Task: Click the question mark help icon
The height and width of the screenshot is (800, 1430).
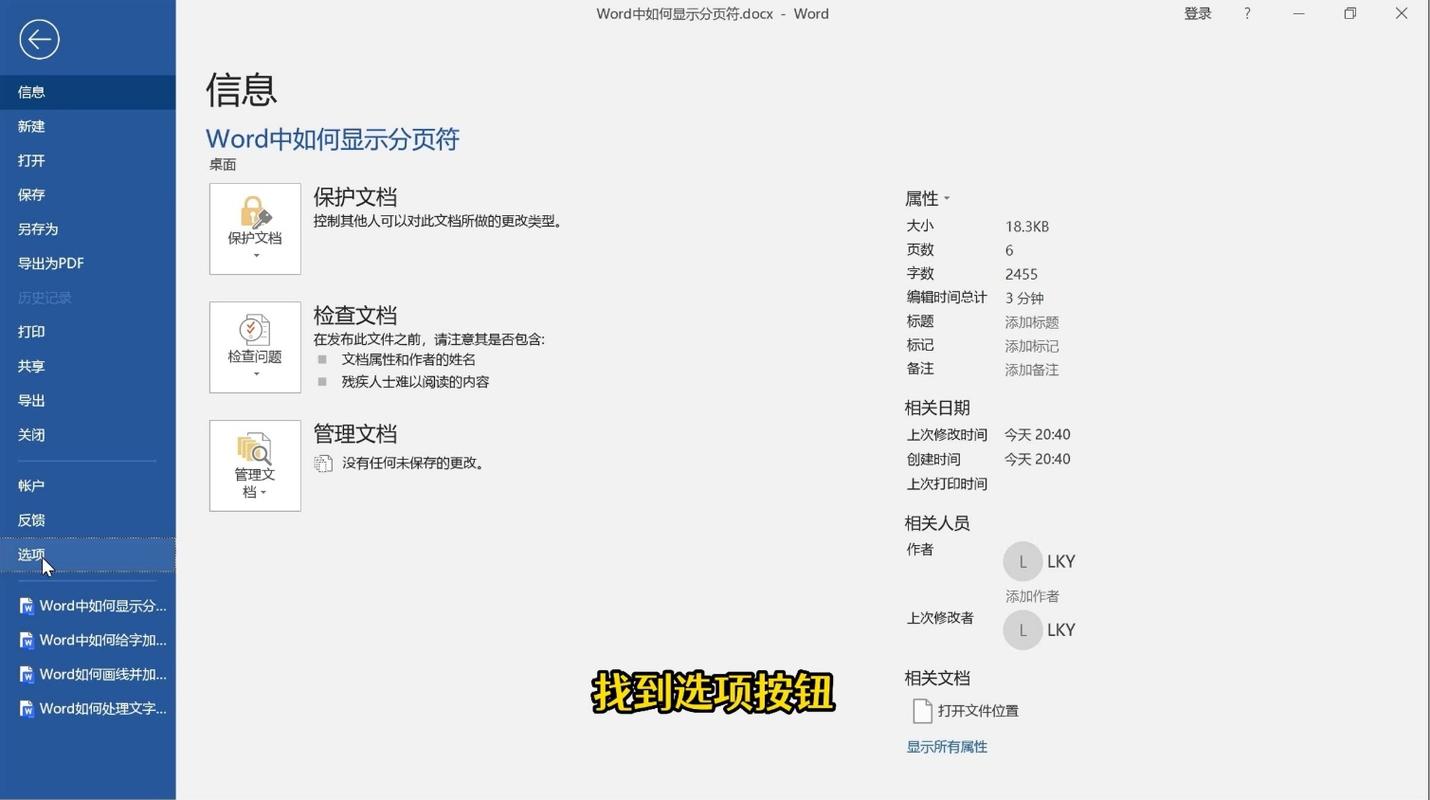Action: (1247, 14)
